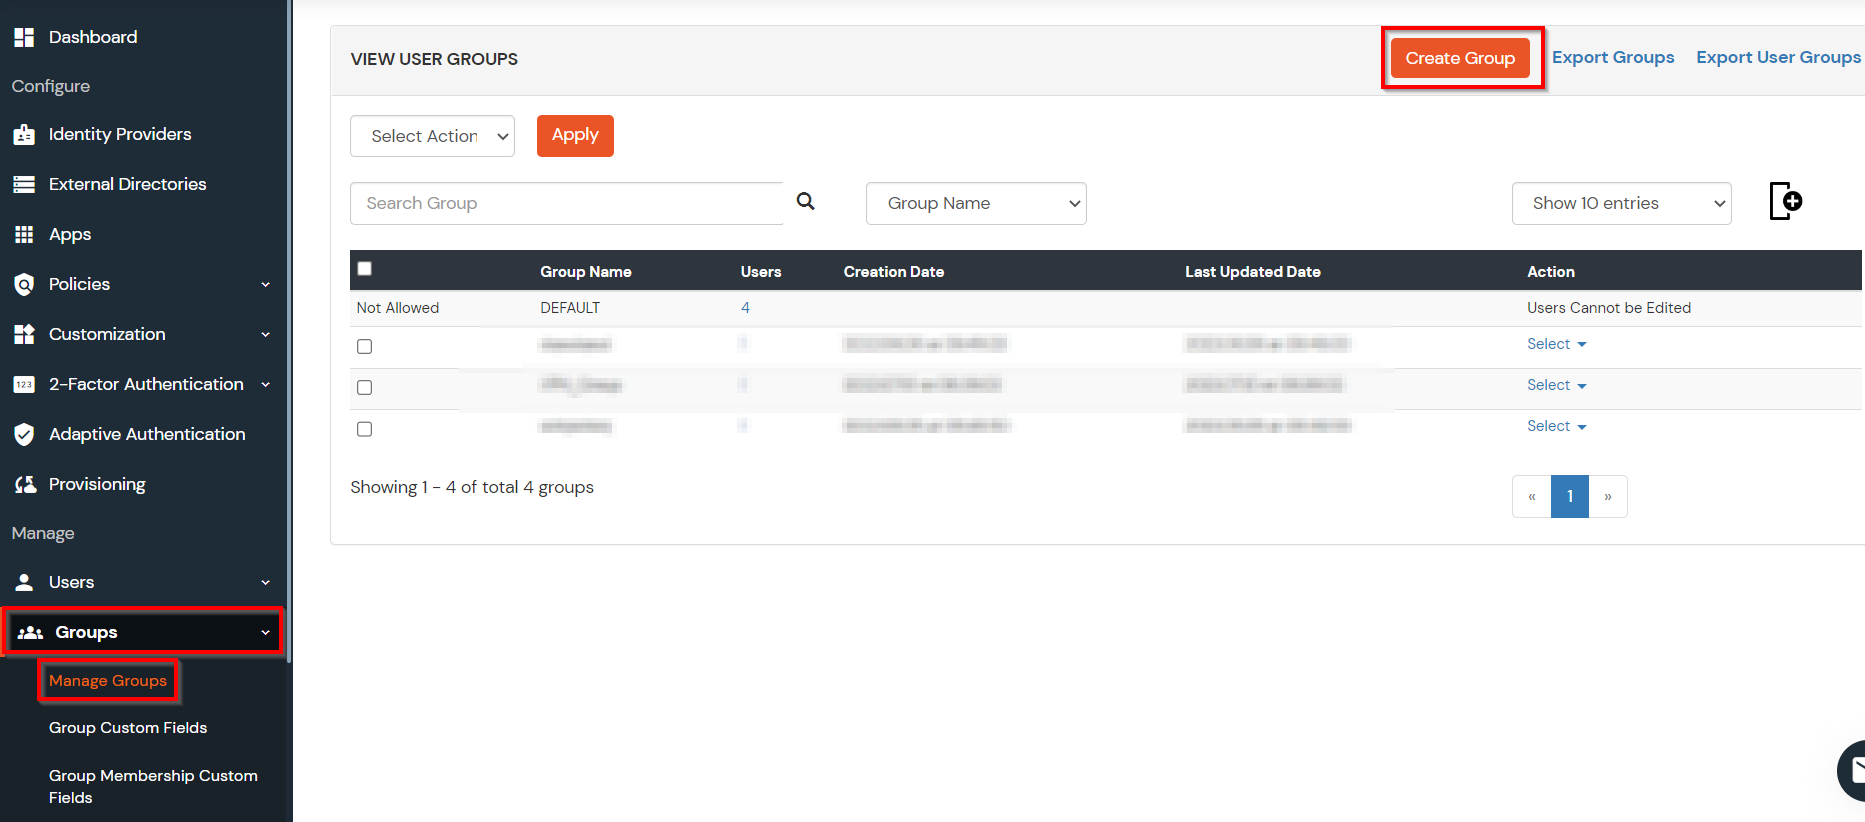Open Group Membership Custom Fields item

[153, 786]
